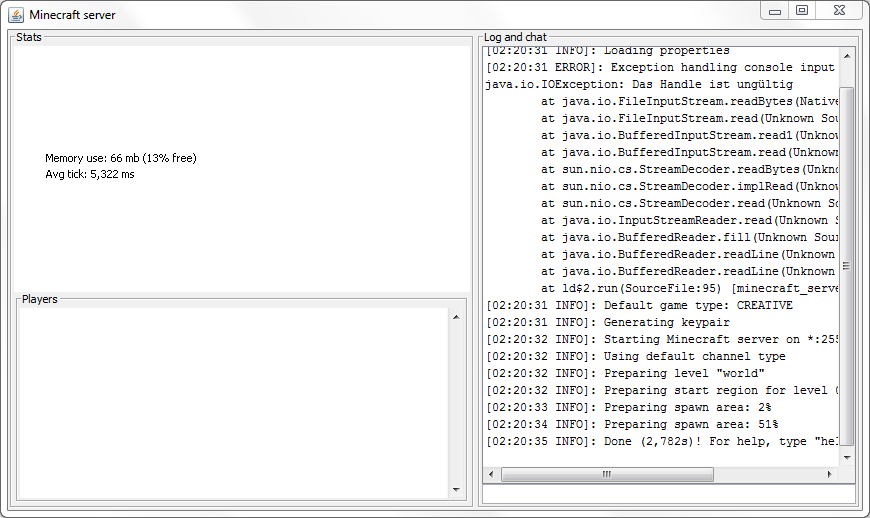Click the 'Default game type: CREATIVE' log line

click(639, 306)
